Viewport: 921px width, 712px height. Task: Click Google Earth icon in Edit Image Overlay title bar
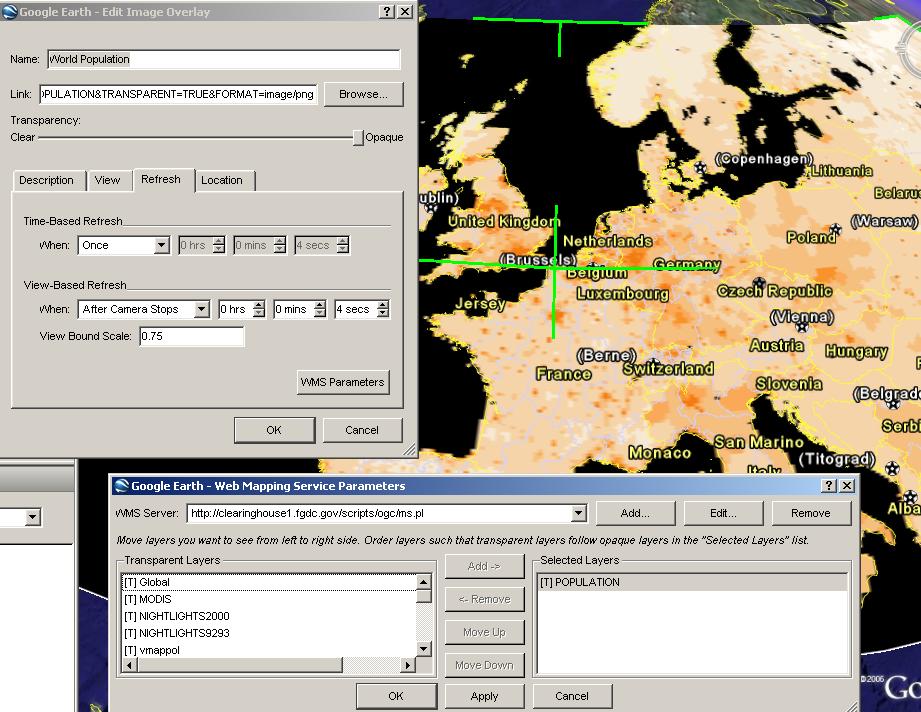point(9,12)
